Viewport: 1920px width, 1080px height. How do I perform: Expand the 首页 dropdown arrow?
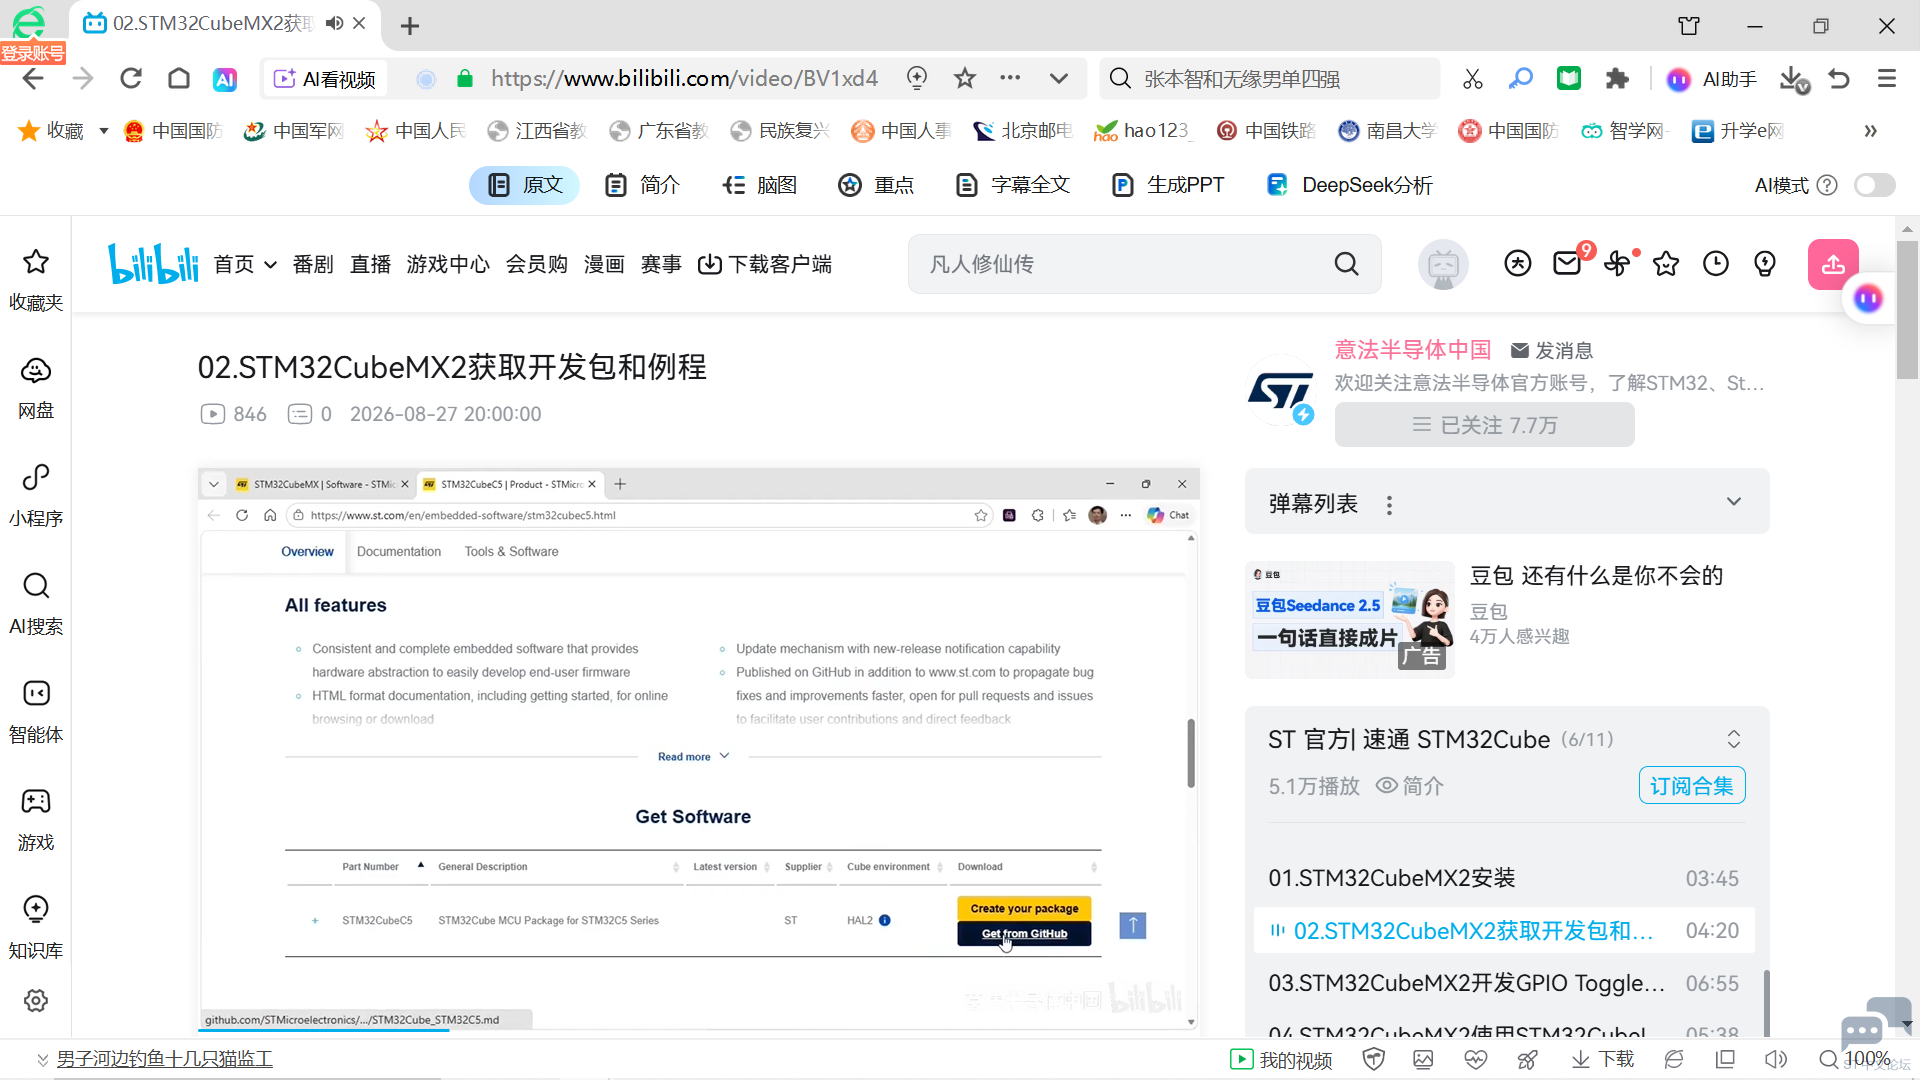pyautogui.click(x=270, y=265)
